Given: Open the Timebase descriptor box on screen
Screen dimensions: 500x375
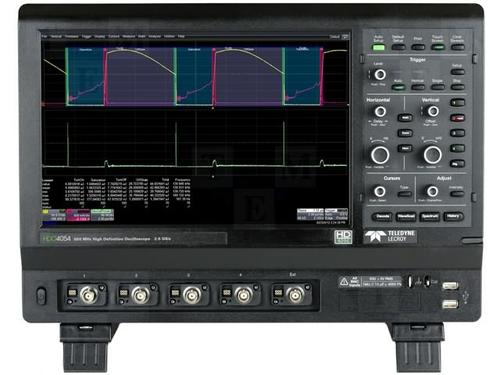Looking at the screenshot, I should click(310, 214).
